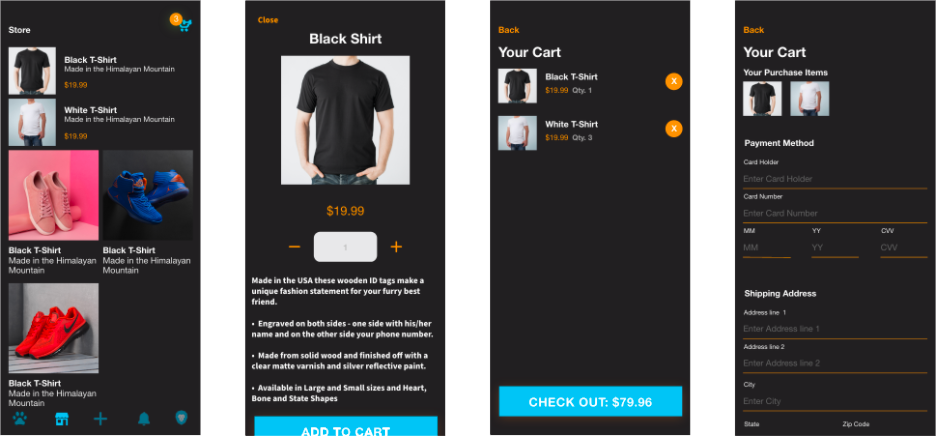Viewport: 937px width, 436px height.
Task: Go Back from the payment checkout screen
Action: click(754, 30)
